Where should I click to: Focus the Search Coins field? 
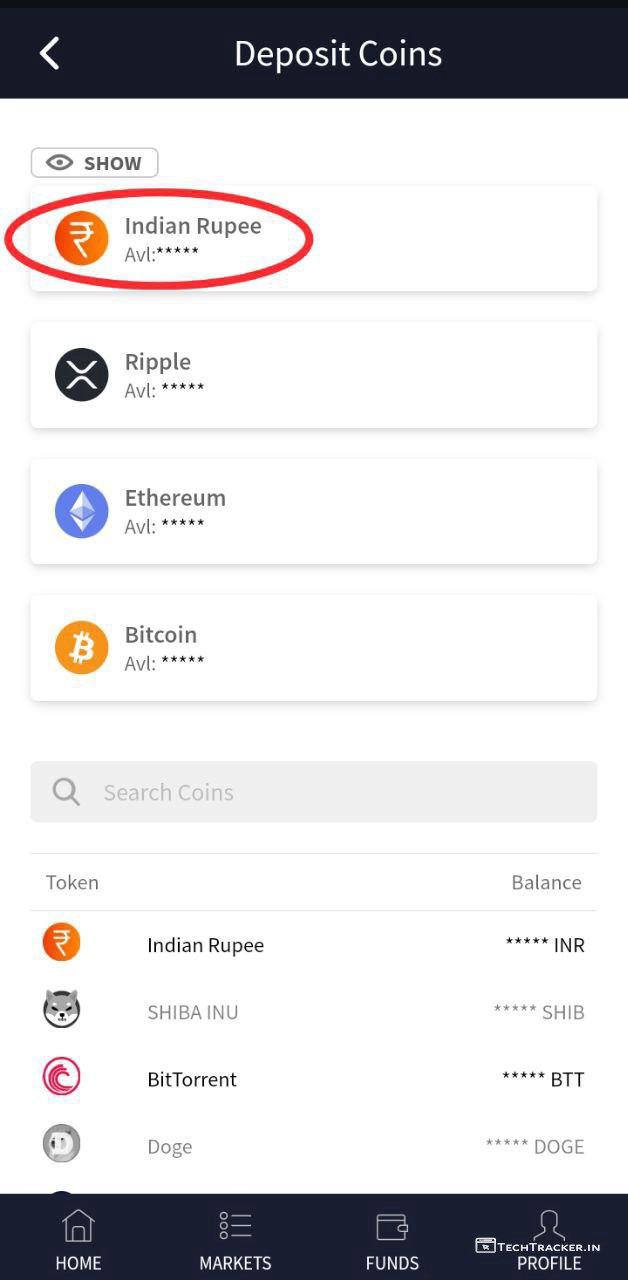(330, 792)
